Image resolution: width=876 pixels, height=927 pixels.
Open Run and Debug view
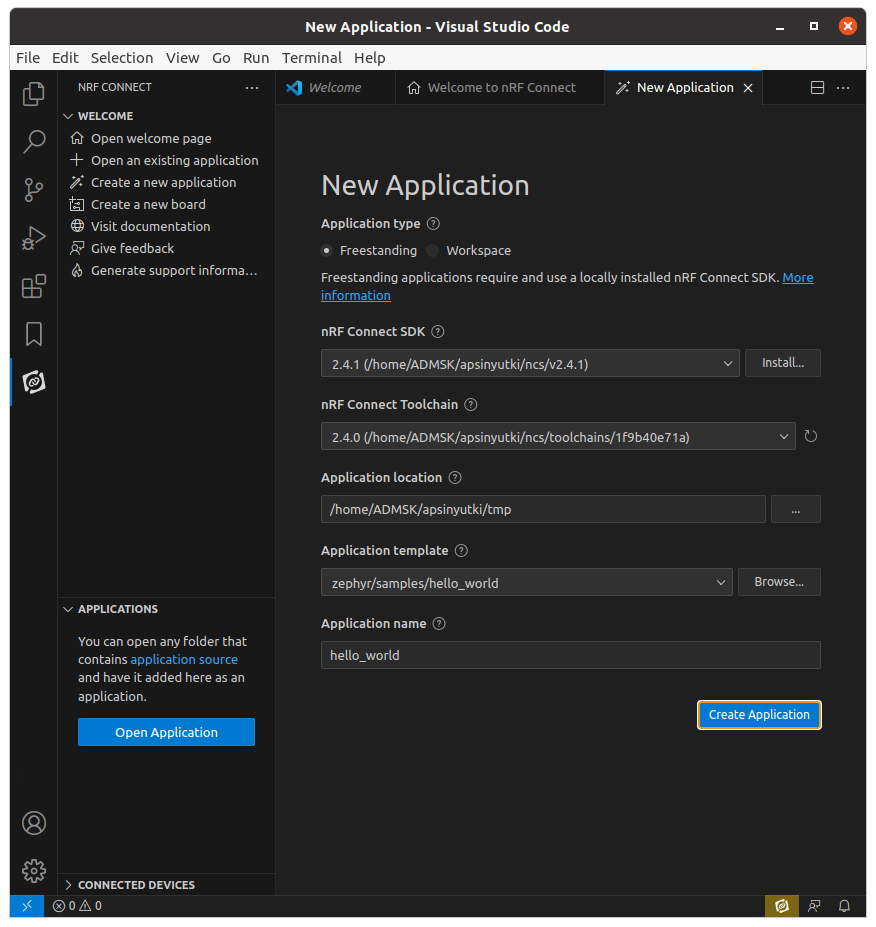click(34, 238)
